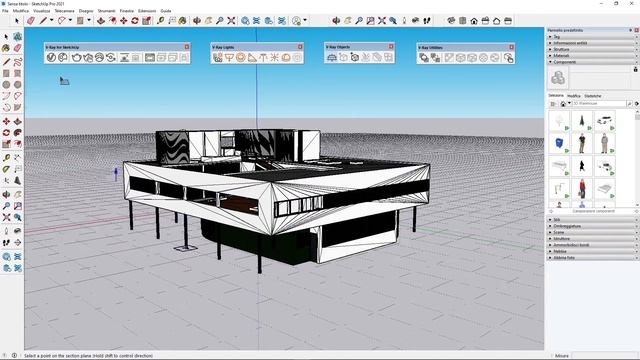The height and width of the screenshot is (360, 640).
Task: Expand the Stili panel
Action: pos(592,220)
